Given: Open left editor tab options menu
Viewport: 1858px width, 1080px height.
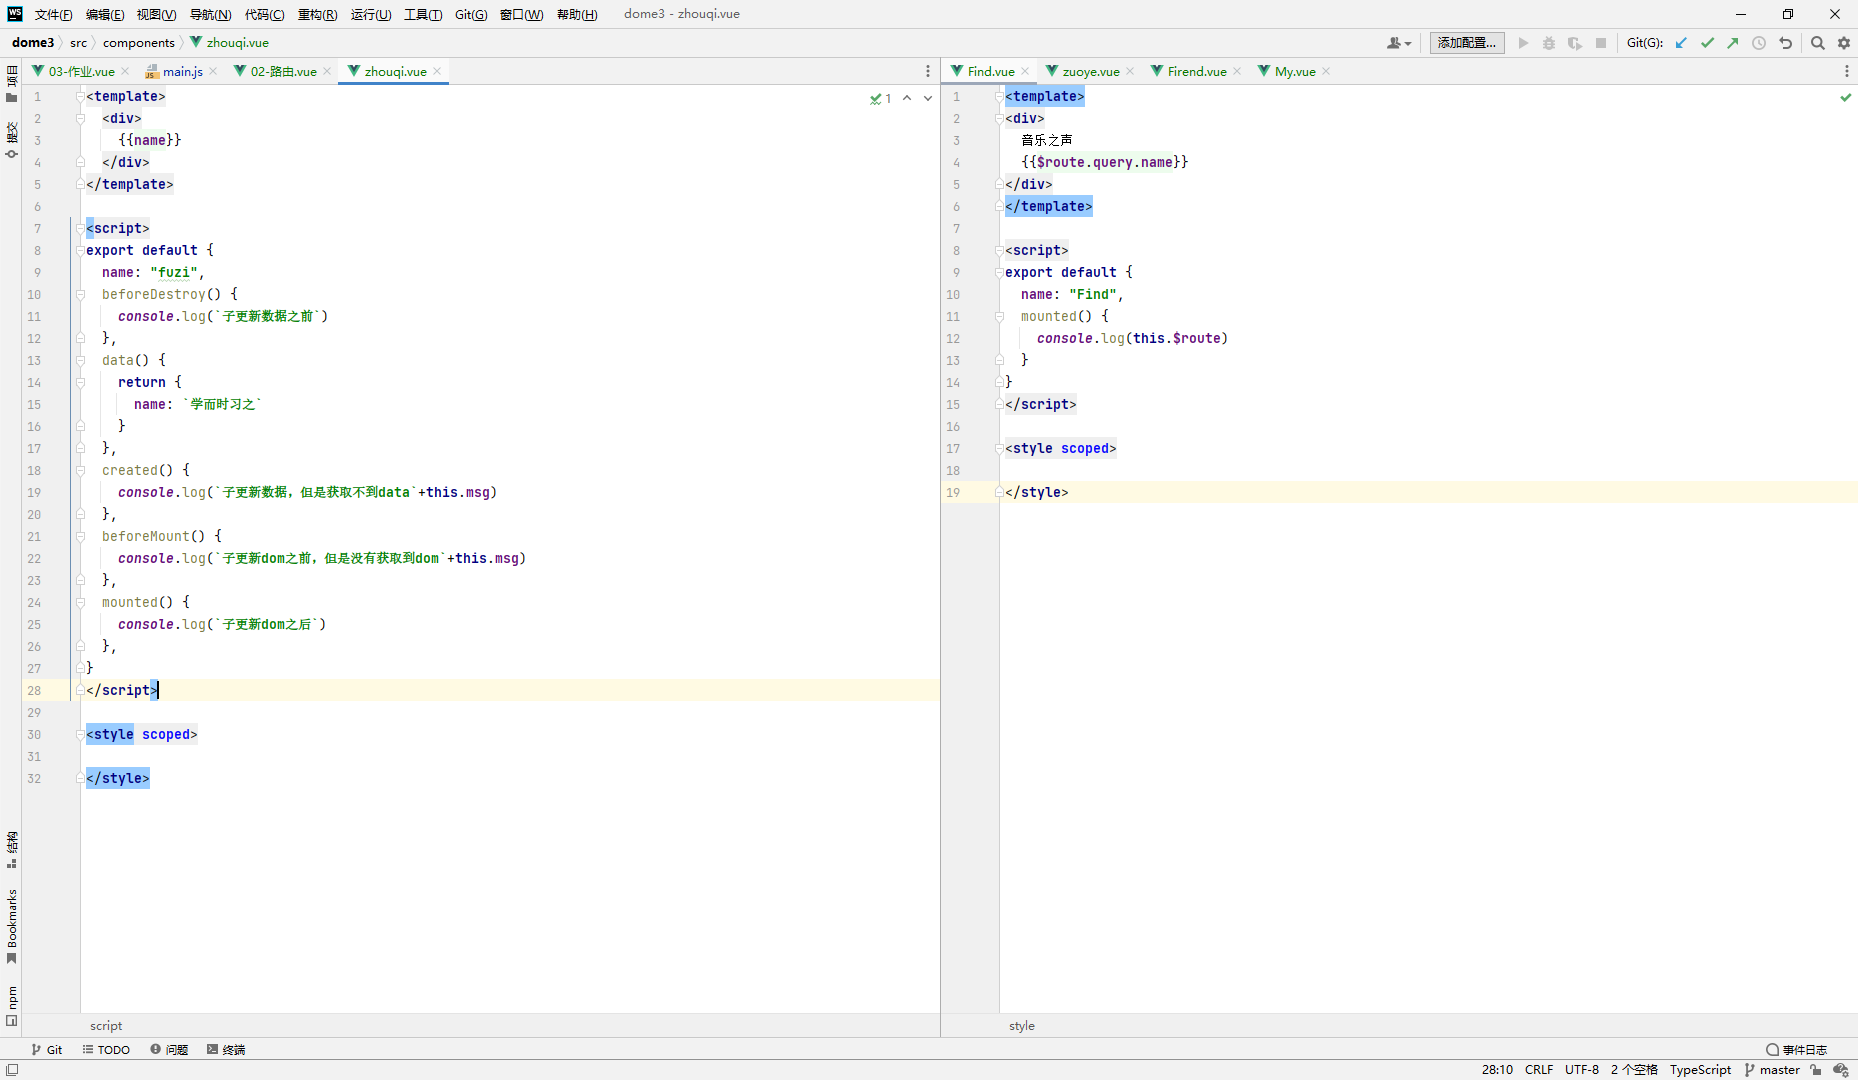Looking at the screenshot, I should pyautogui.click(x=928, y=71).
